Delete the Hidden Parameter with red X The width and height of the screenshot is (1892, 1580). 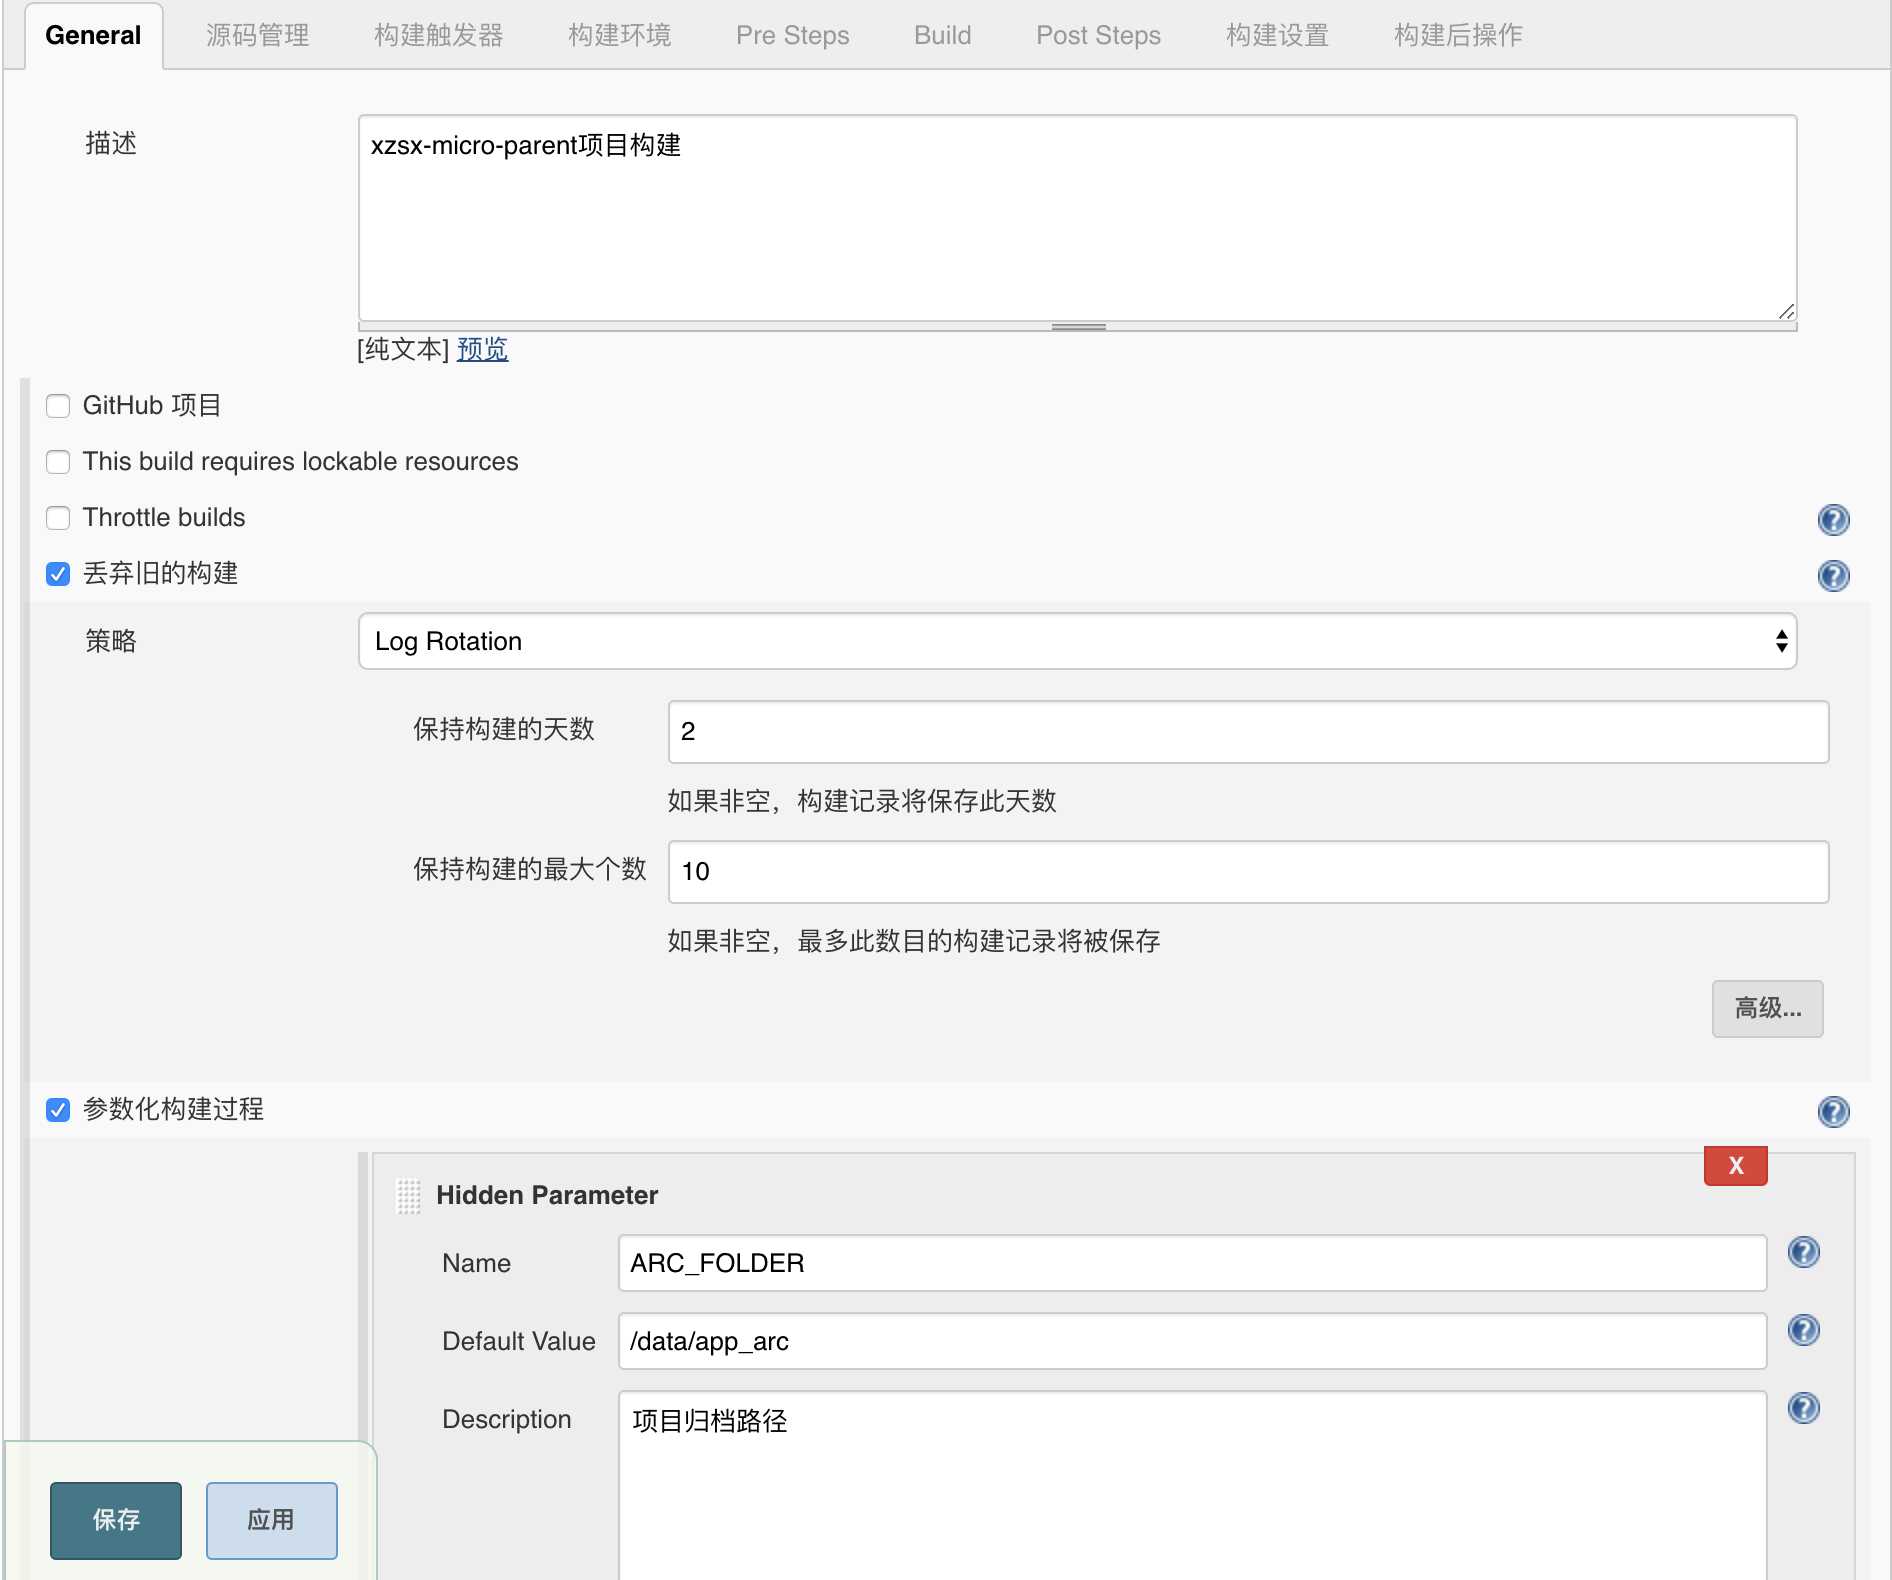tap(1735, 1165)
